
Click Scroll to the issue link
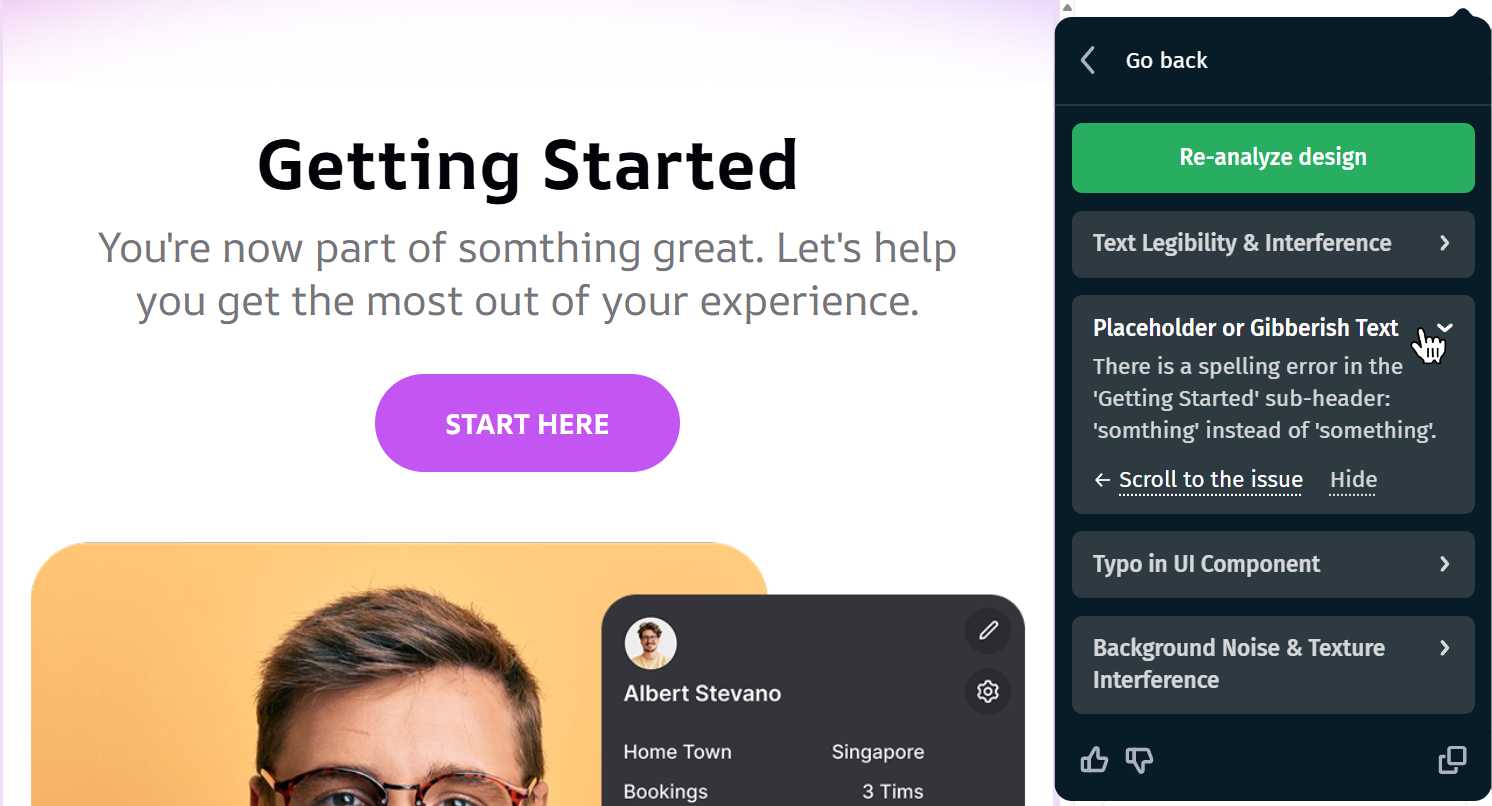click(x=1210, y=480)
